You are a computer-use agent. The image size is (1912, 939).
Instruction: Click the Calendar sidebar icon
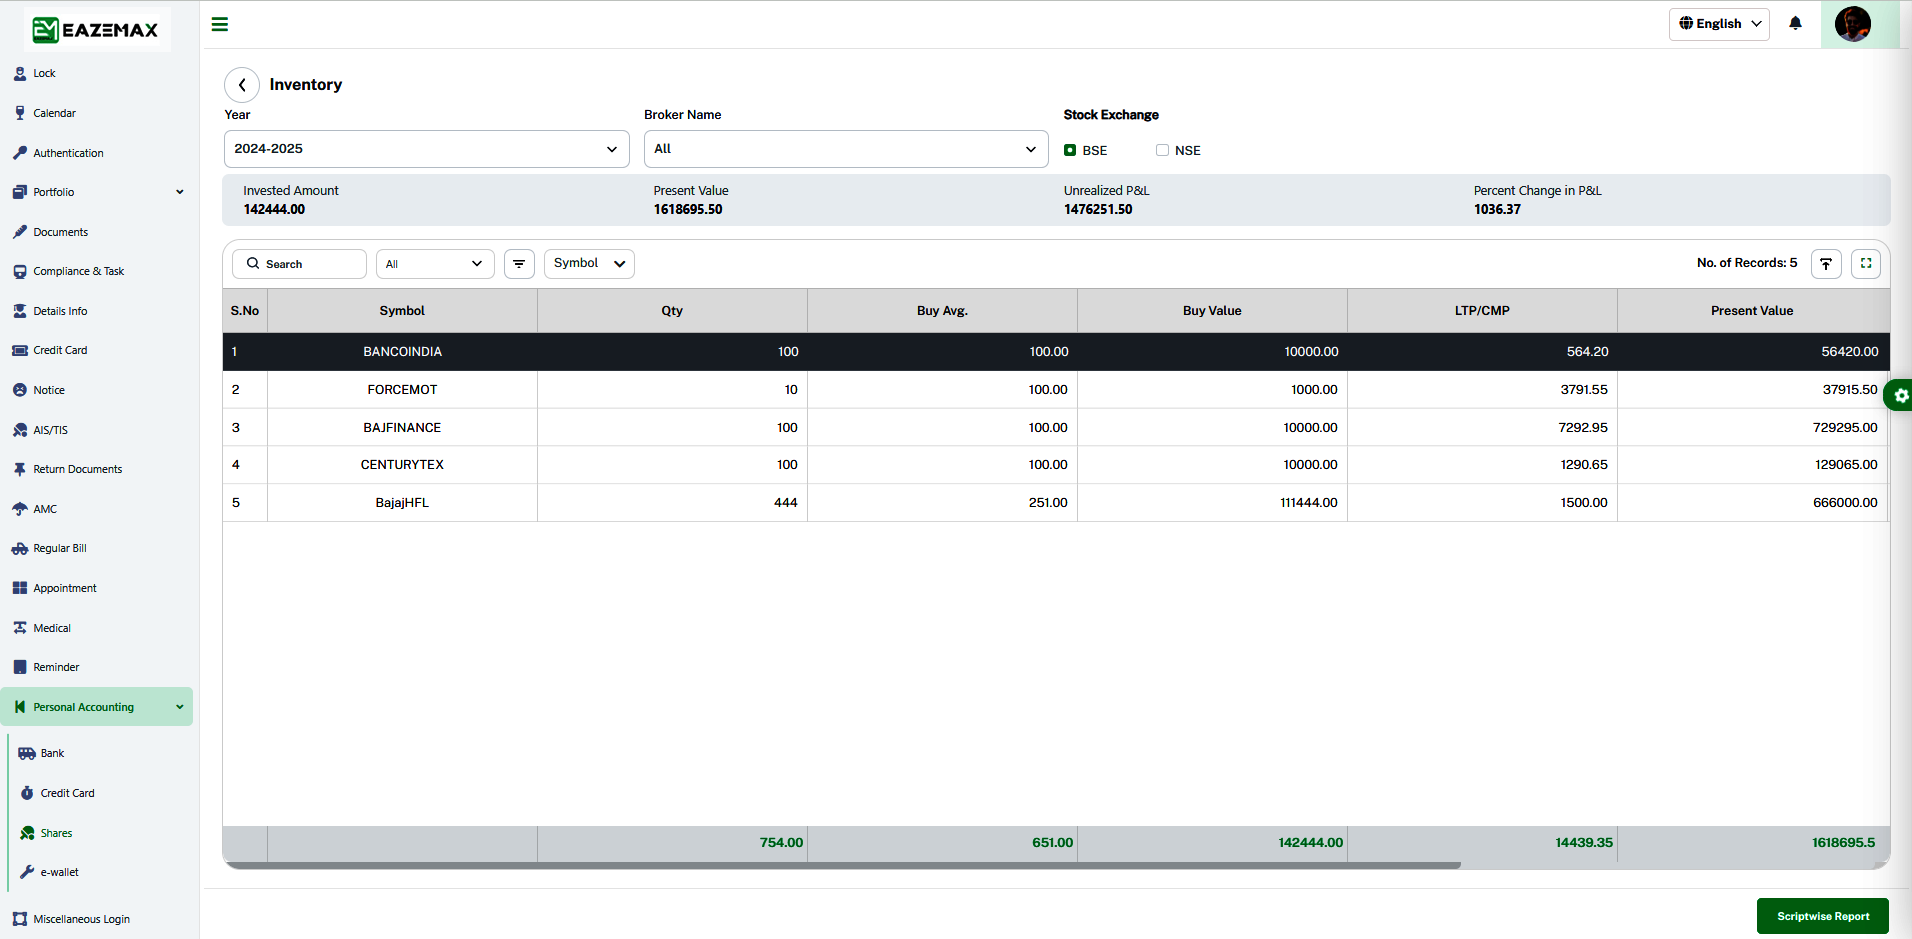20,113
